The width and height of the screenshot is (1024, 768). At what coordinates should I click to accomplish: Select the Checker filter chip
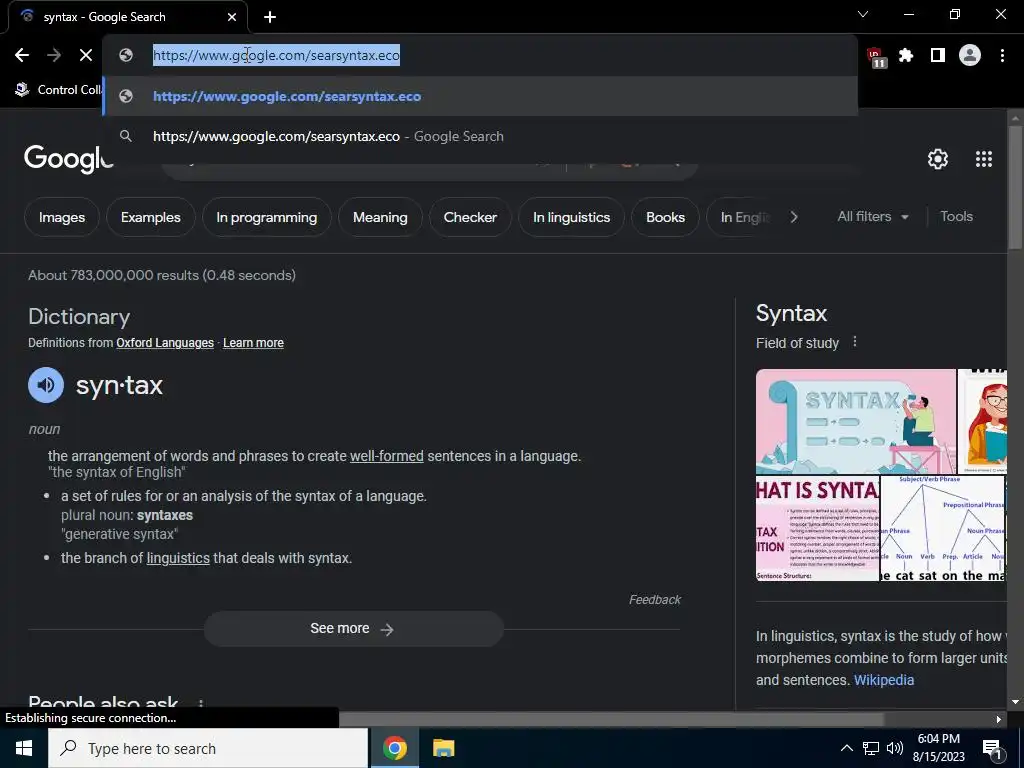coord(470,217)
